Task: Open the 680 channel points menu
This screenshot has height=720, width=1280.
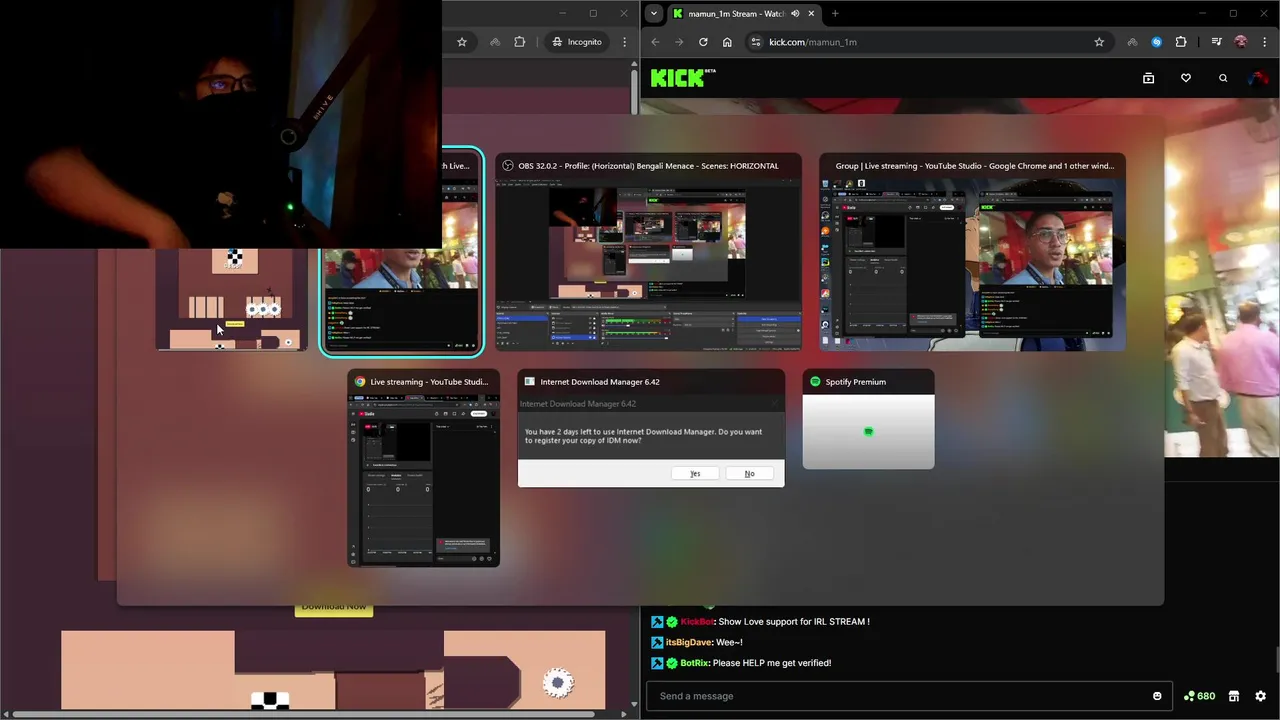Action: [x=1199, y=696]
